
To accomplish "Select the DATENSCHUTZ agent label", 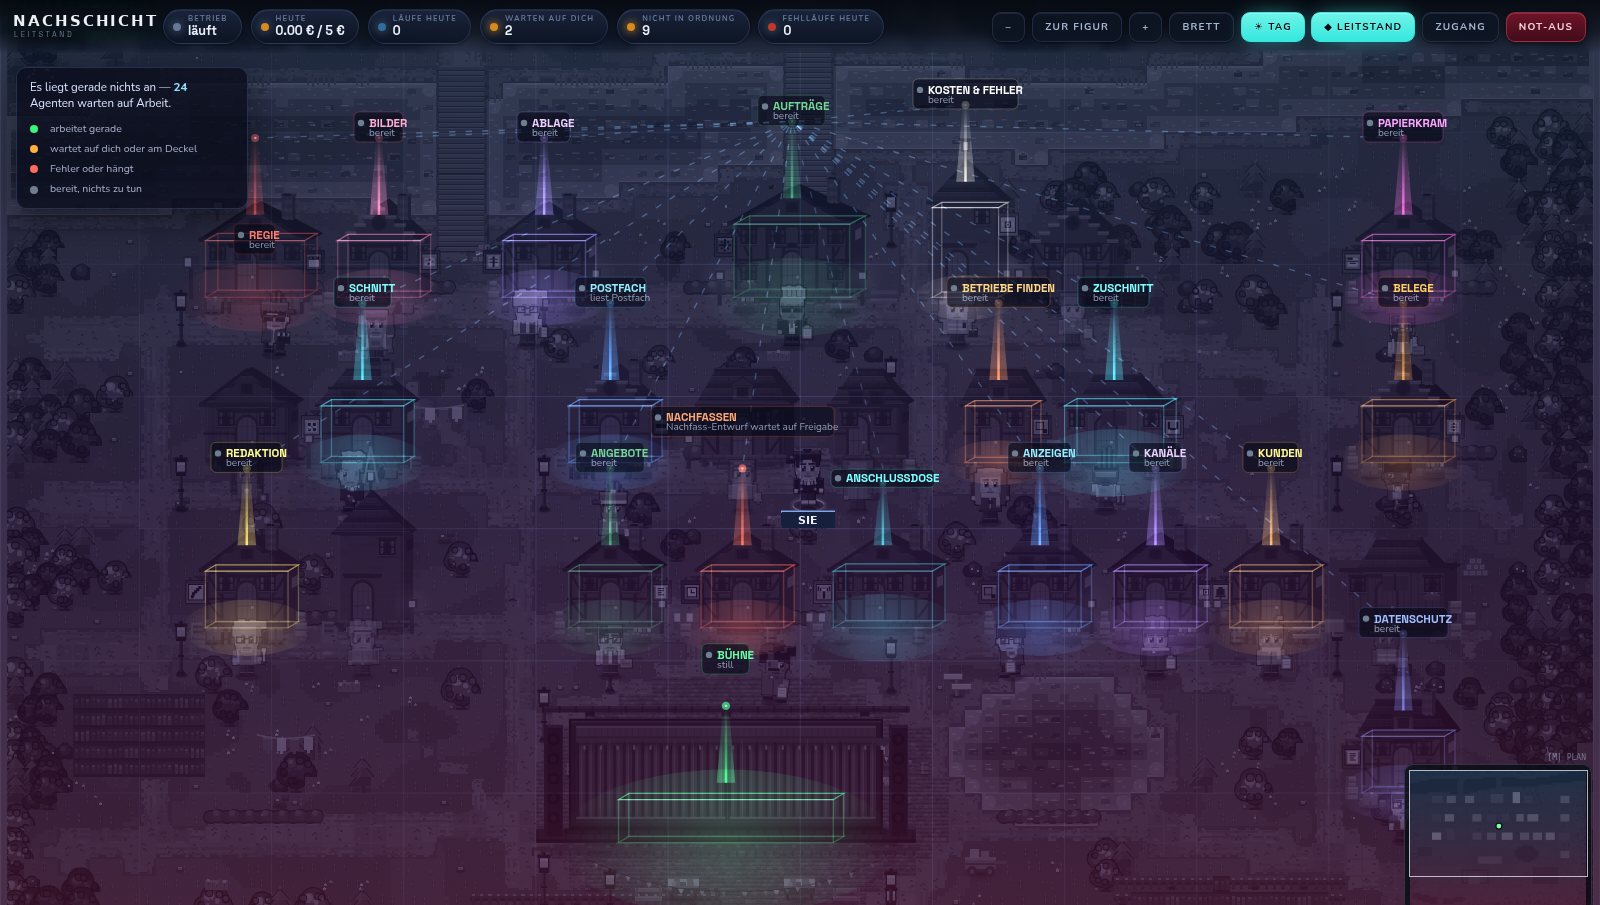I will 1405,623.
